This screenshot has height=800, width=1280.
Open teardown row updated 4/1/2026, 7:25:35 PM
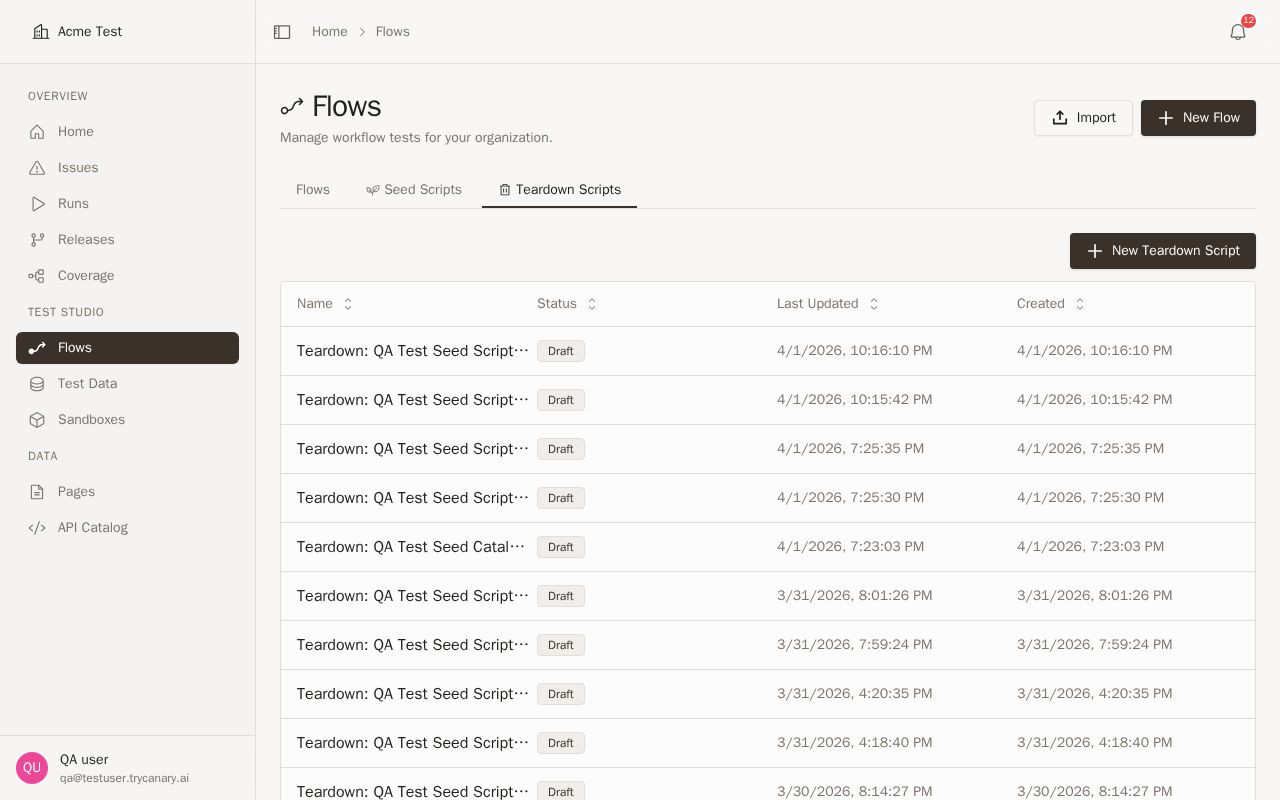(768, 449)
